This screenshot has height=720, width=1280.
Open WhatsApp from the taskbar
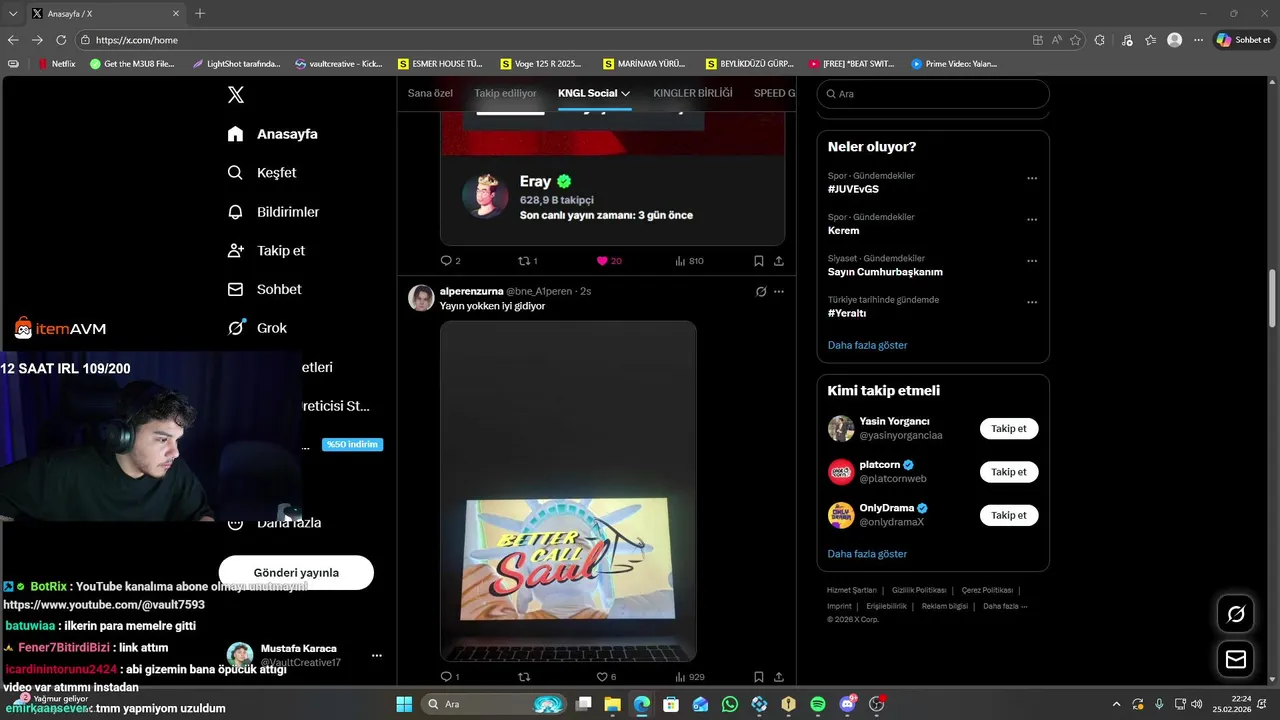tap(730, 704)
